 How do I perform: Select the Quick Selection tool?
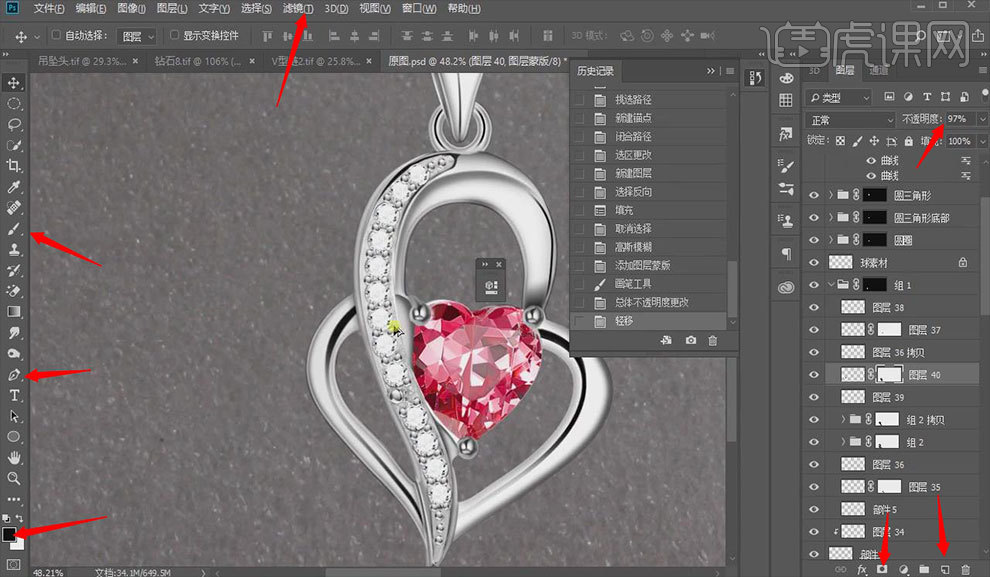pyautogui.click(x=14, y=145)
